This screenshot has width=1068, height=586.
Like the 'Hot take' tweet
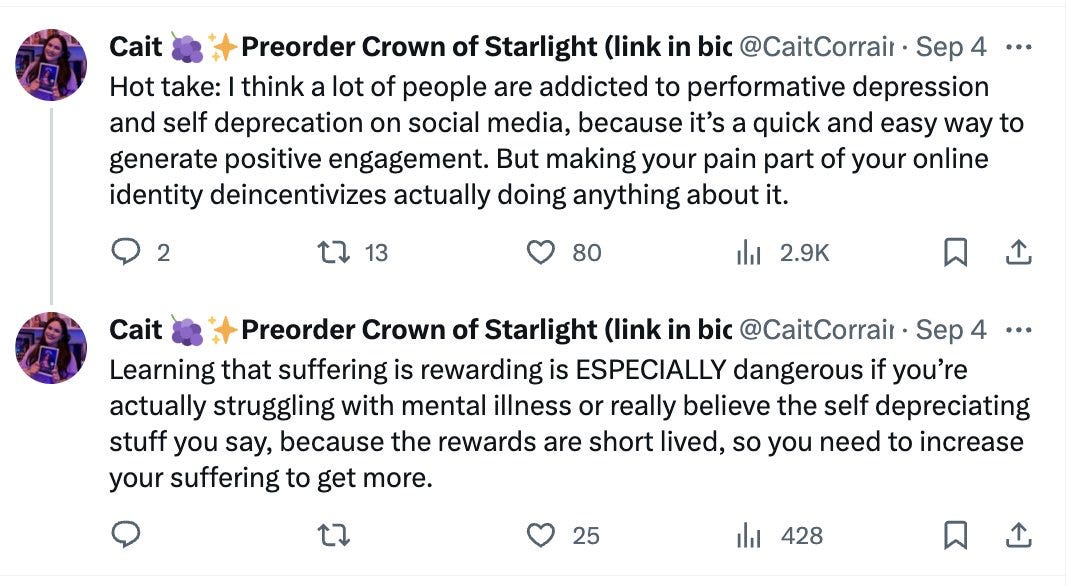[x=543, y=253]
